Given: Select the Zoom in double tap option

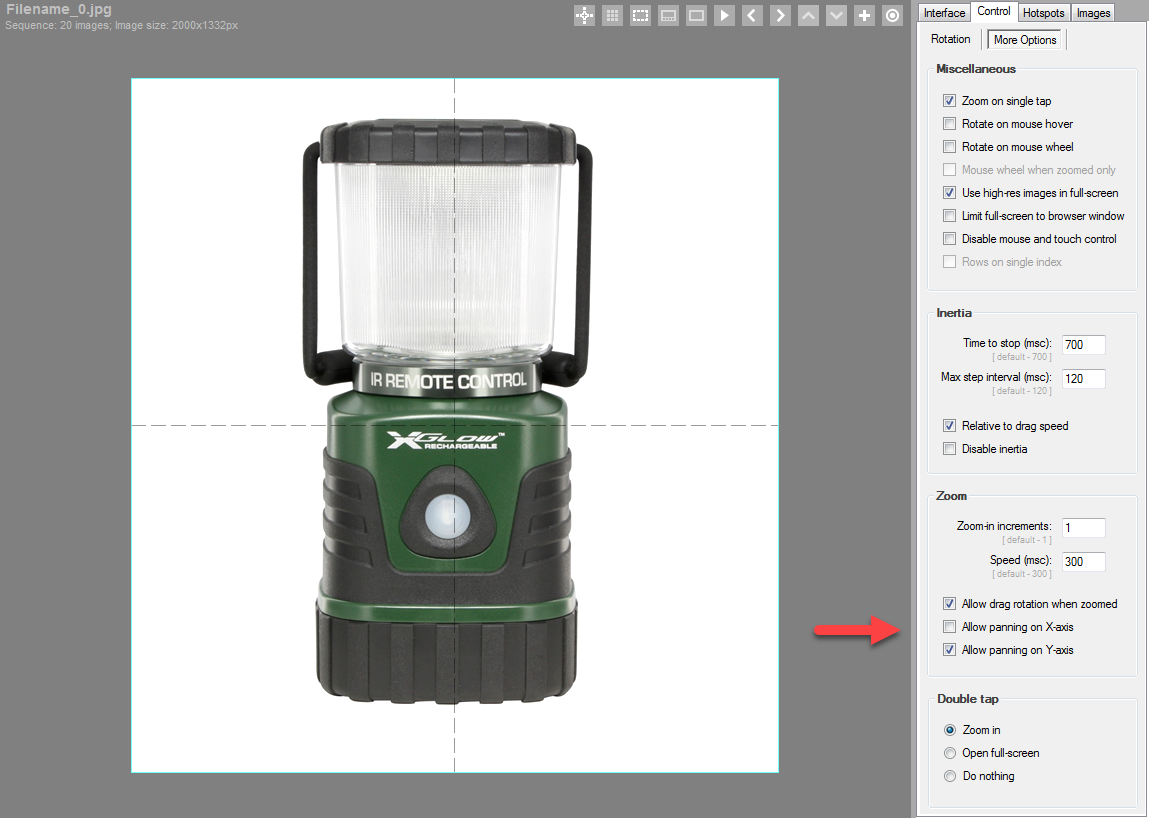Looking at the screenshot, I should (950, 730).
